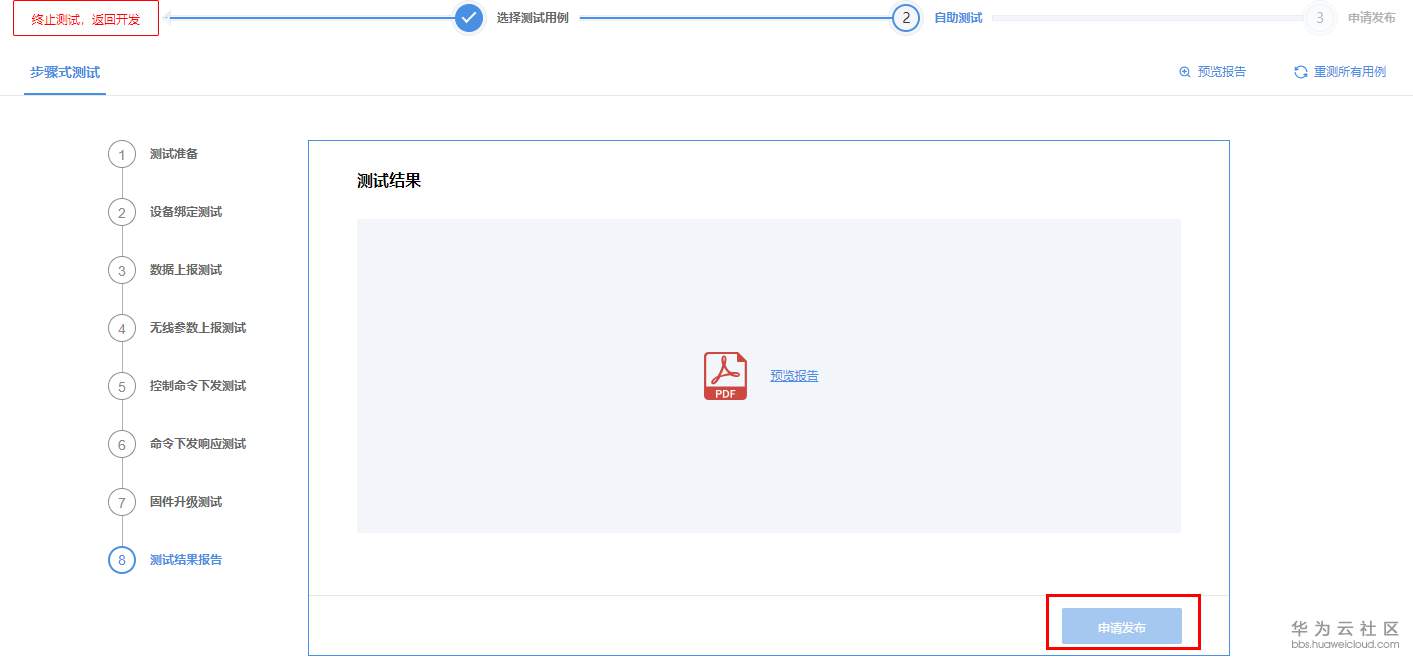
Task: Click 重测所有用例 to retest all cases
Action: pyautogui.click(x=1350, y=72)
